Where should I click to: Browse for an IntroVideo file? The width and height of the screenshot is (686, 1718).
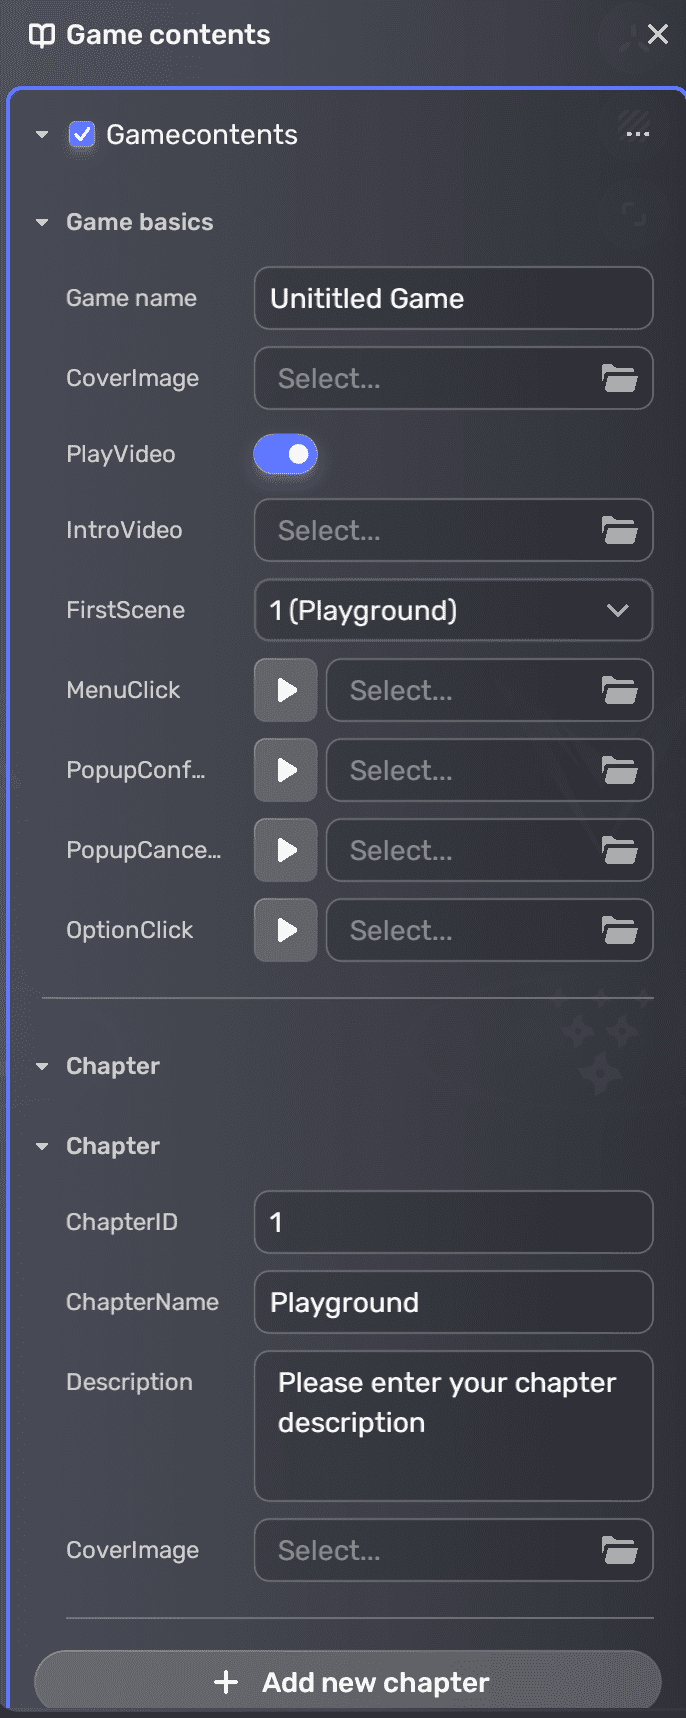[619, 530]
